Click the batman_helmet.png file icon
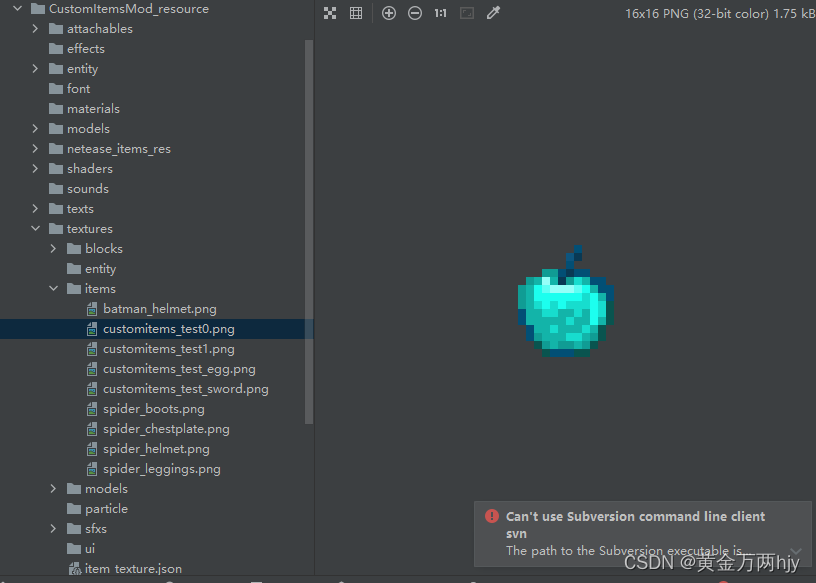The image size is (816, 583). [x=92, y=309]
